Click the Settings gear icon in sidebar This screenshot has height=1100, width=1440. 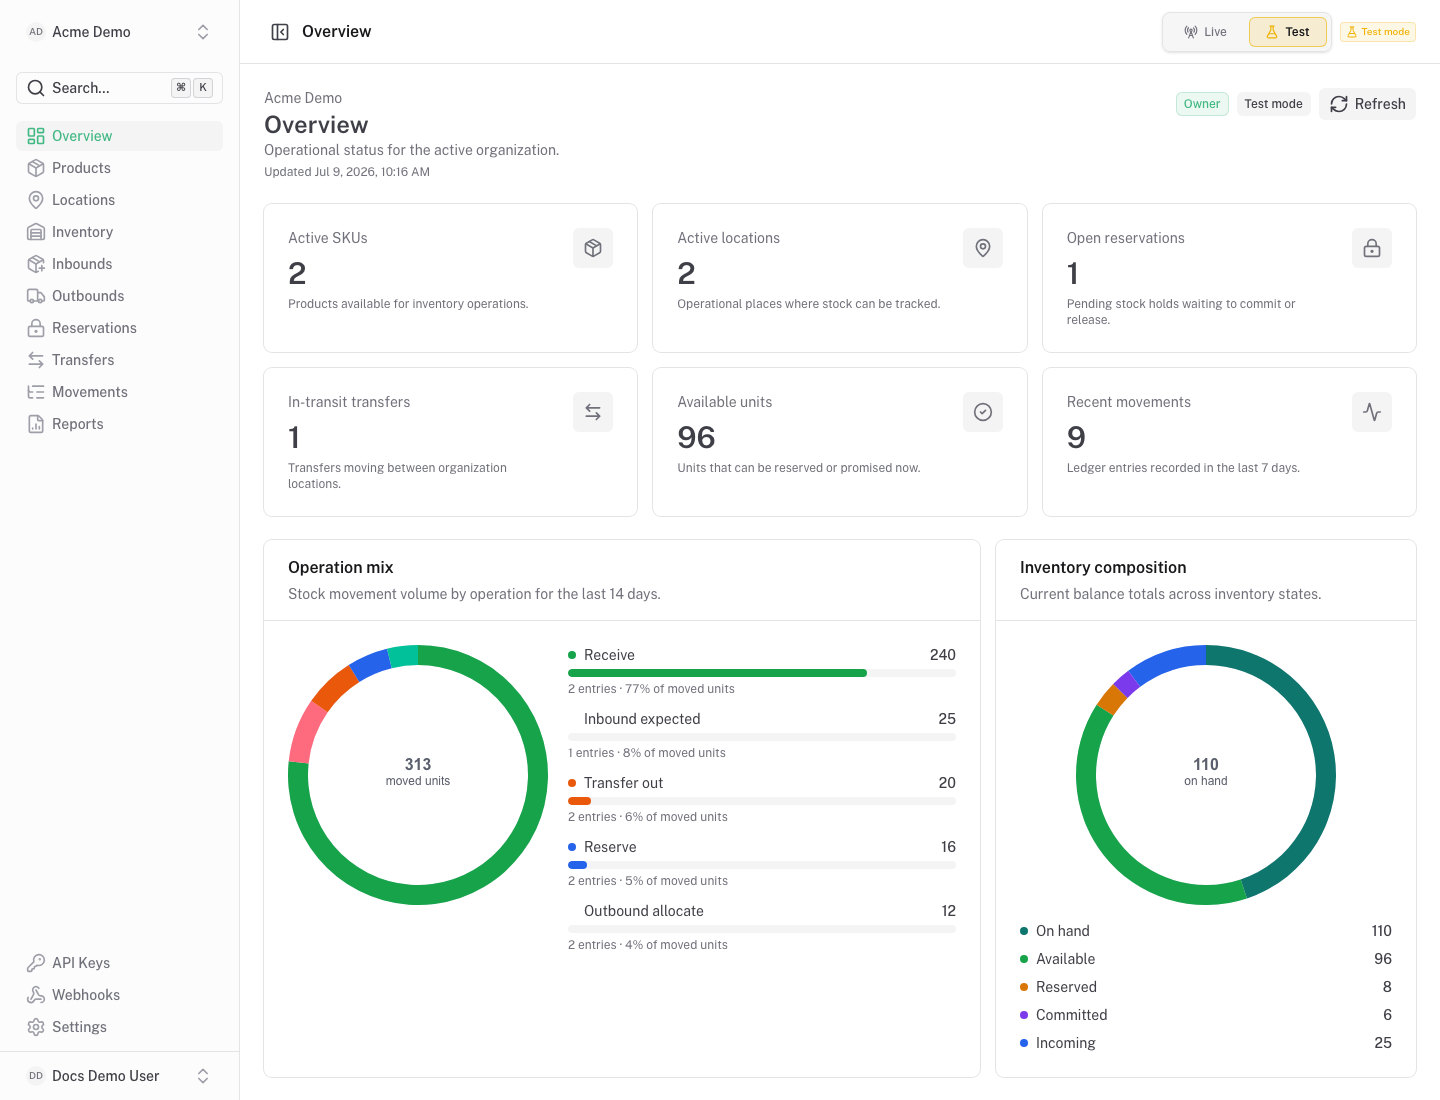tap(36, 1027)
